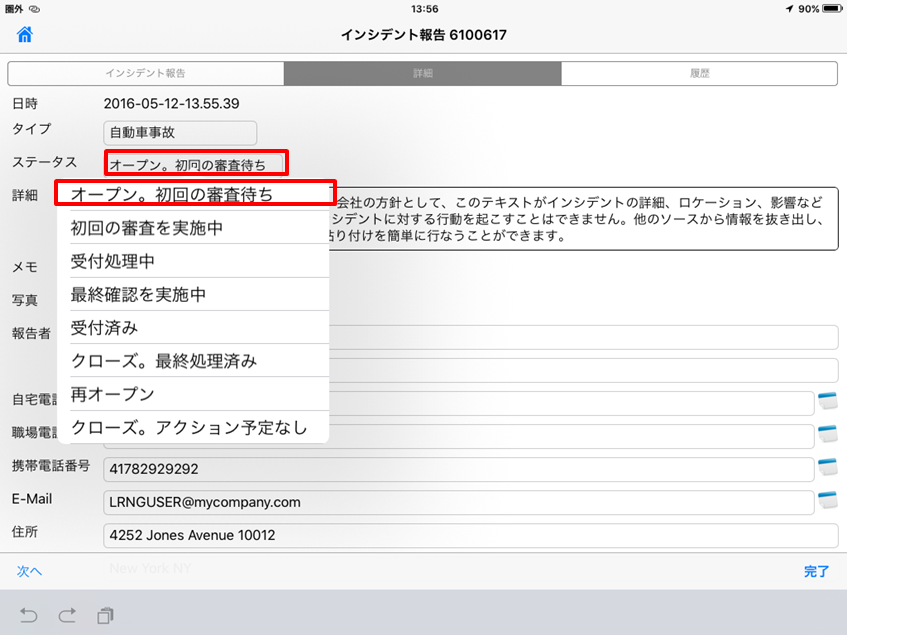
Task: Tap the card icon beside the 自宅電話 field
Action: click(826, 402)
